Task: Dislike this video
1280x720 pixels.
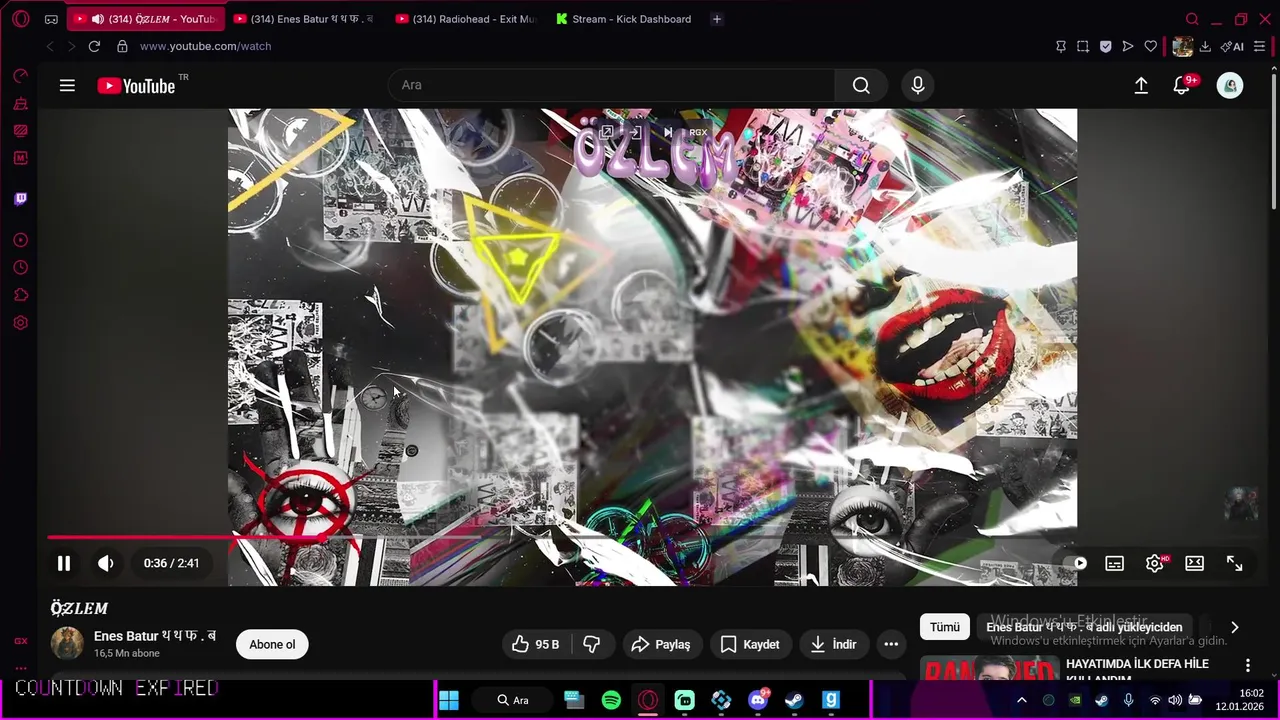Action: tap(591, 645)
